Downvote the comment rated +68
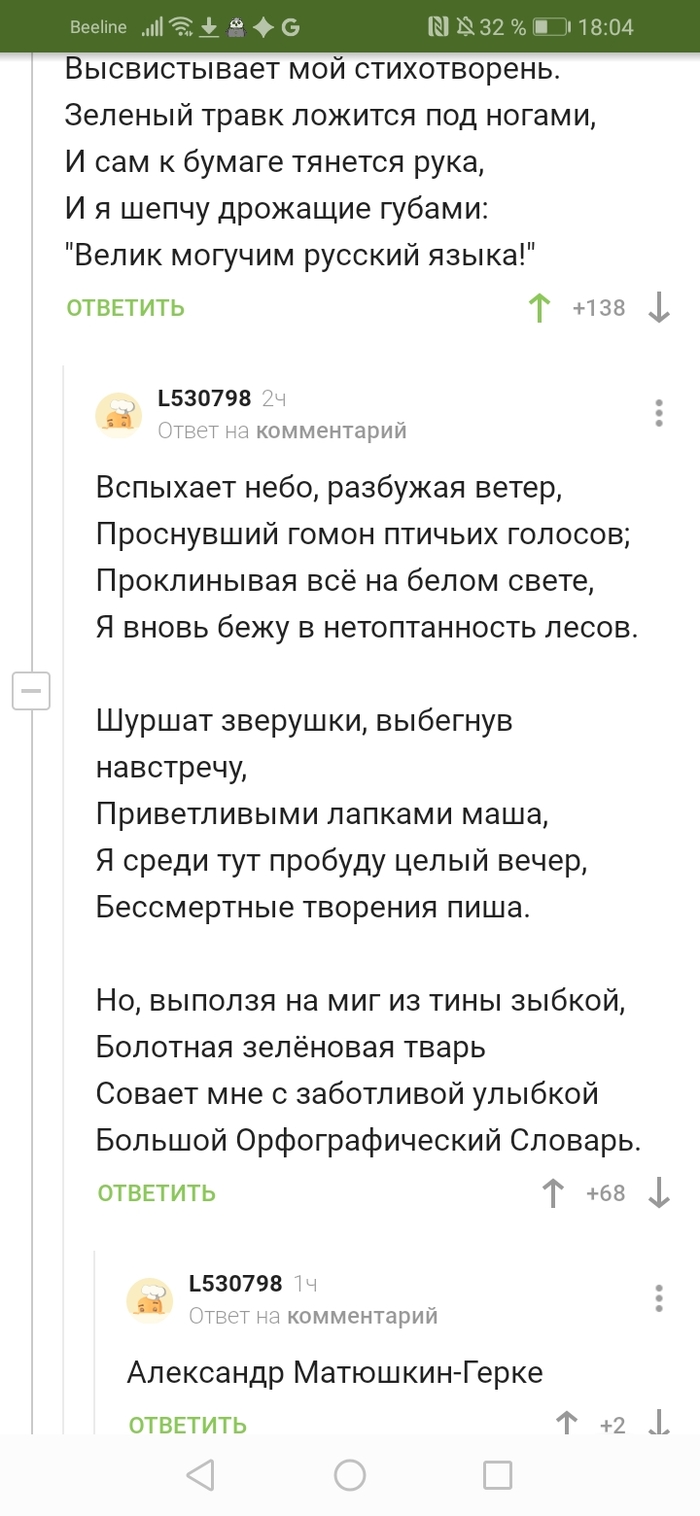700x1516 pixels. tap(659, 1193)
